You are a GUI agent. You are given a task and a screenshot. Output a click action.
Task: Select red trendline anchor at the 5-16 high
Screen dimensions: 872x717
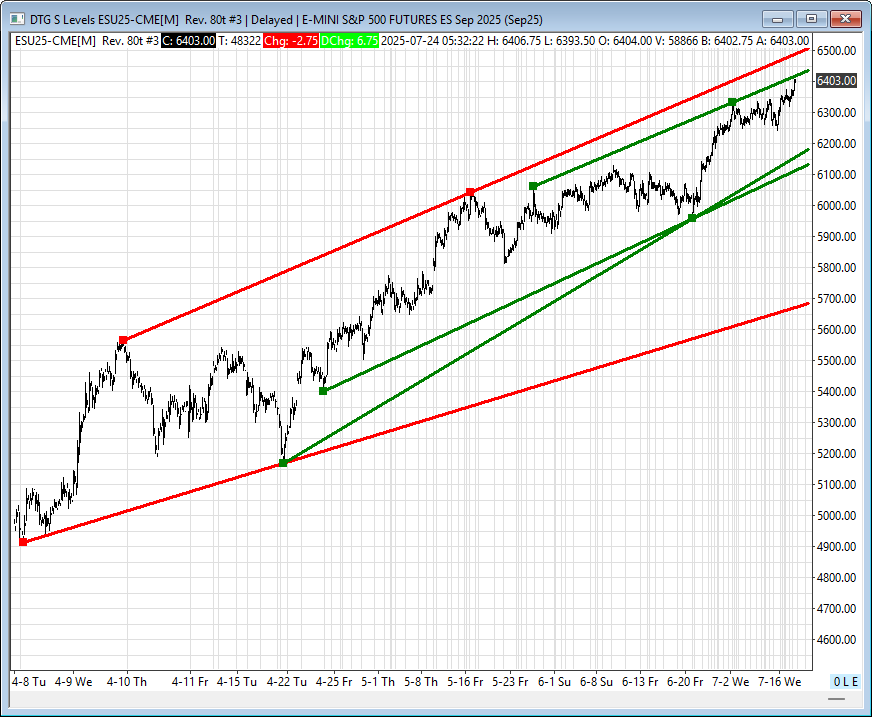pos(470,192)
